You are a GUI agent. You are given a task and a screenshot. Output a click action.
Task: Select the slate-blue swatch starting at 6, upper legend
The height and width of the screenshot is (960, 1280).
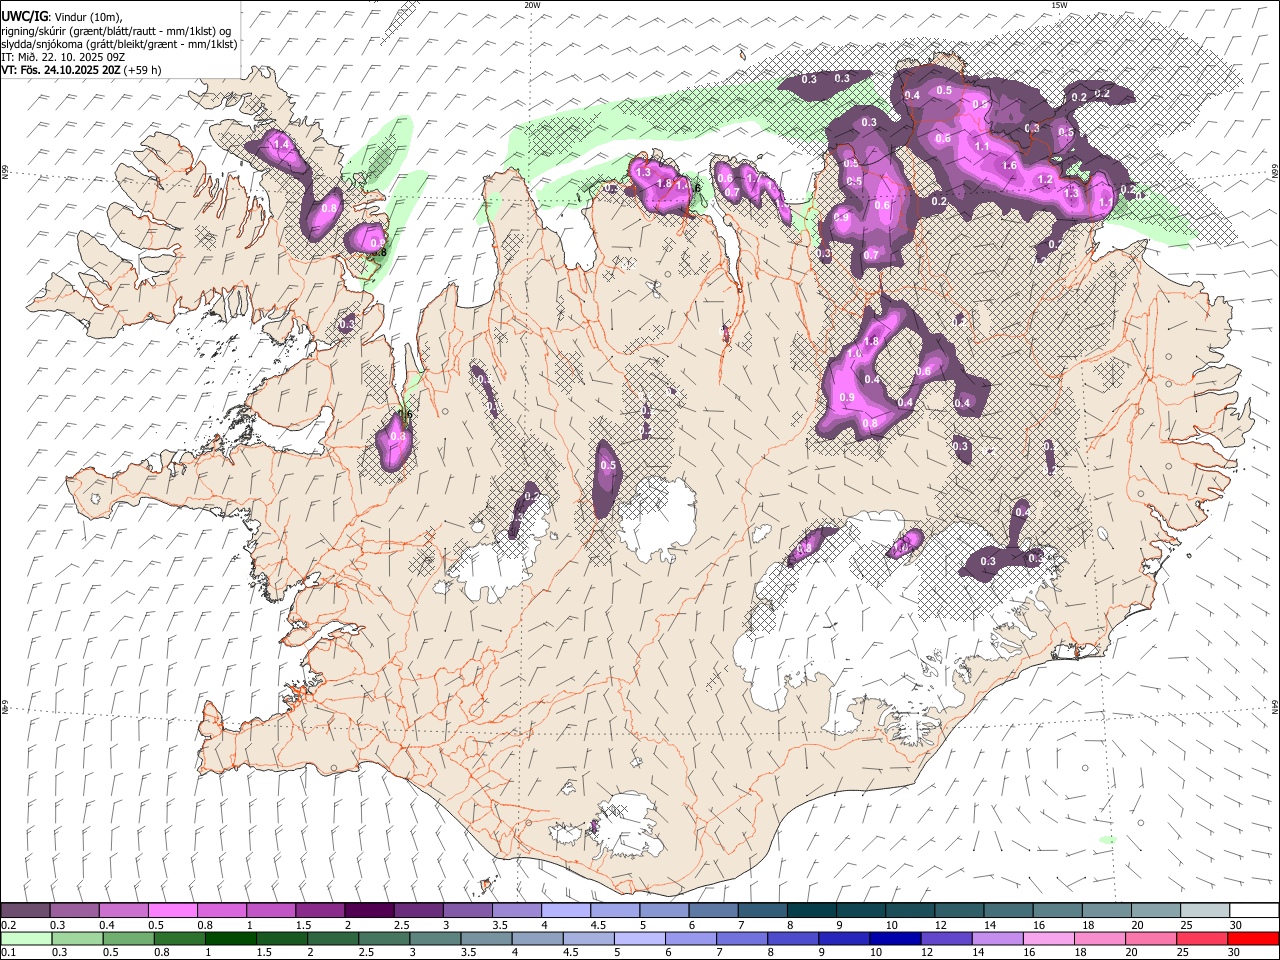714,911
